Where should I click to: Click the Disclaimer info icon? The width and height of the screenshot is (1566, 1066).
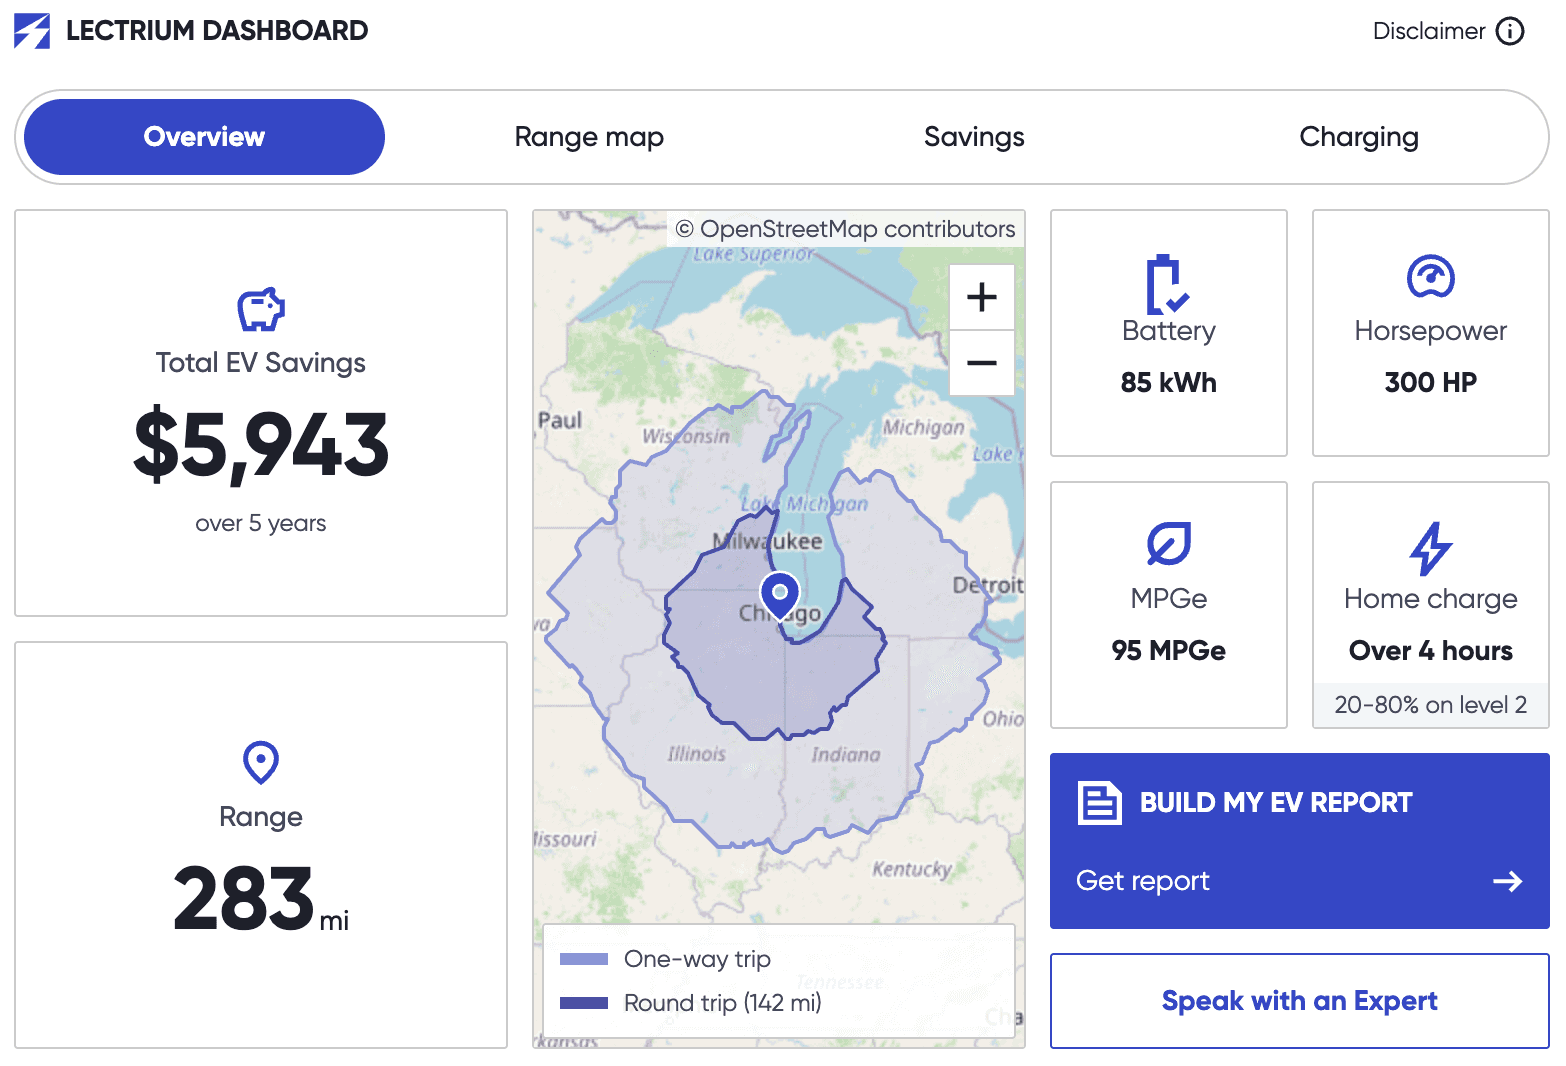tap(1510, 31)
